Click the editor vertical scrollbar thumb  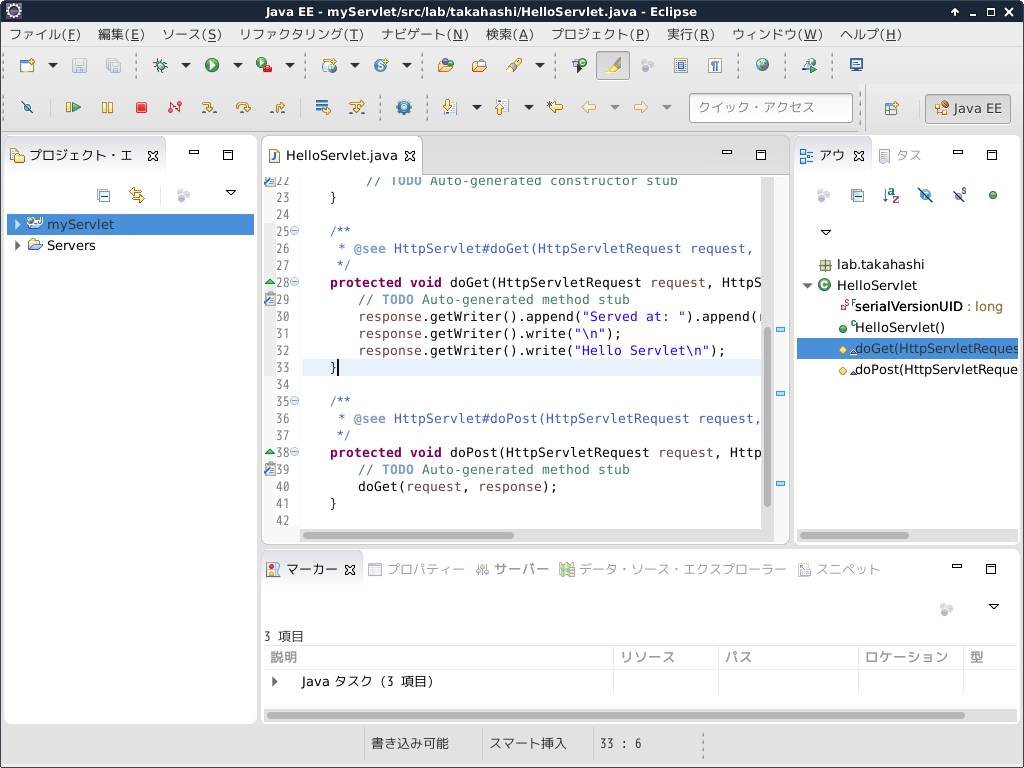pyautogui.click(x=767, y=416)
